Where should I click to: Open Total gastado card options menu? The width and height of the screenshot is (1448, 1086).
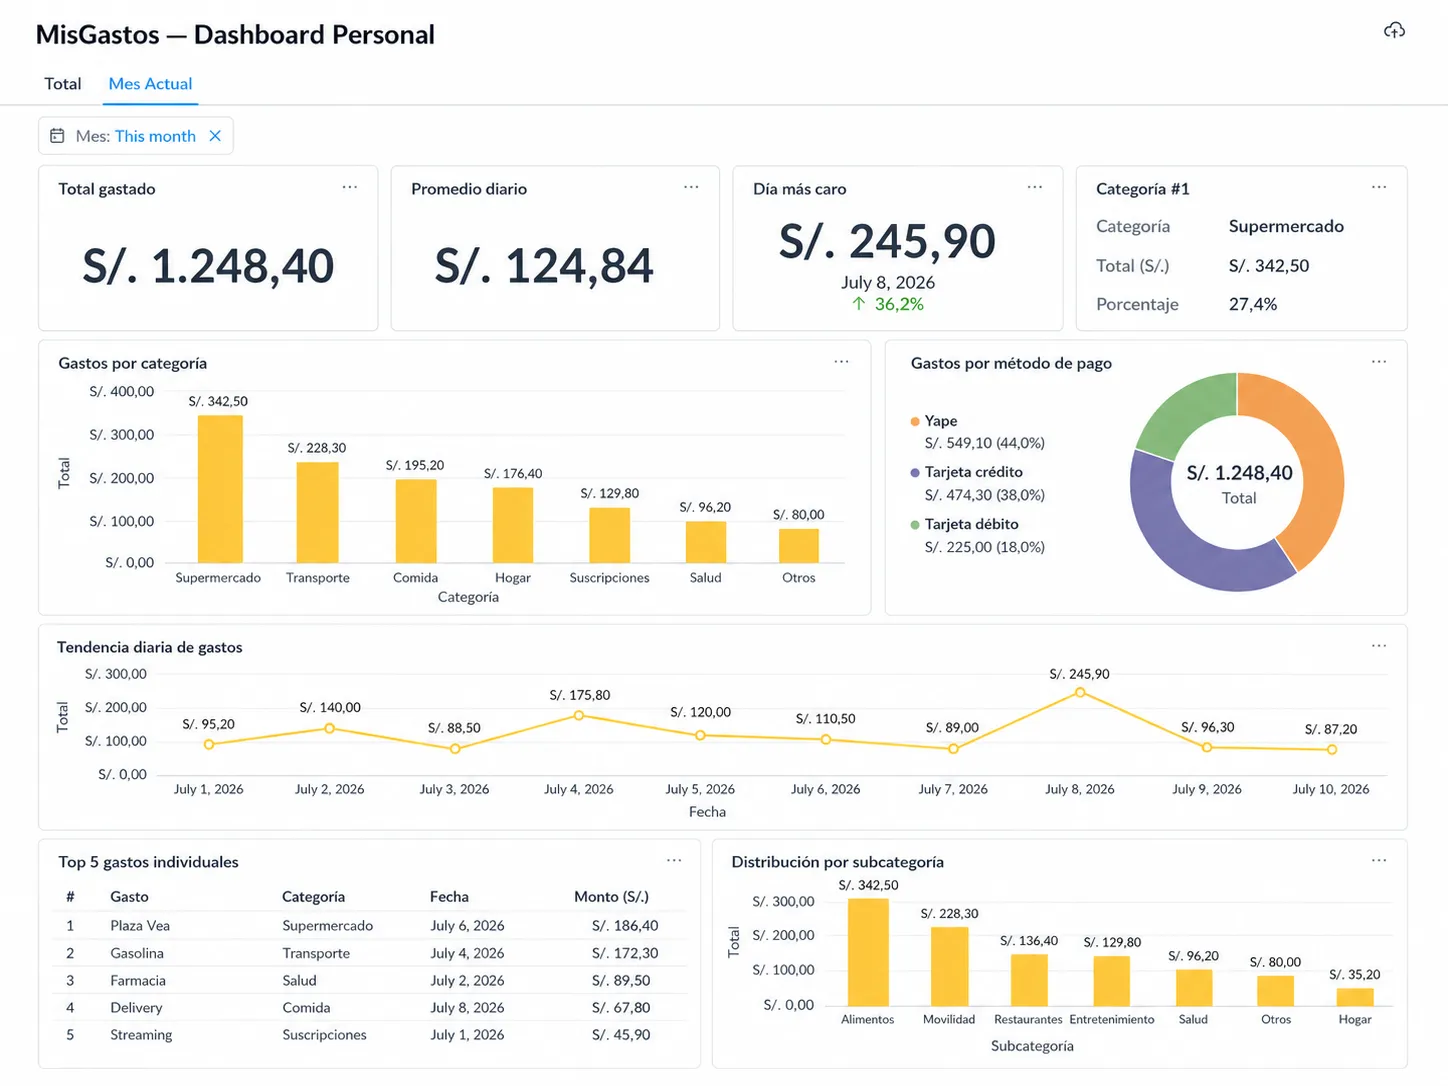[350, 187]
